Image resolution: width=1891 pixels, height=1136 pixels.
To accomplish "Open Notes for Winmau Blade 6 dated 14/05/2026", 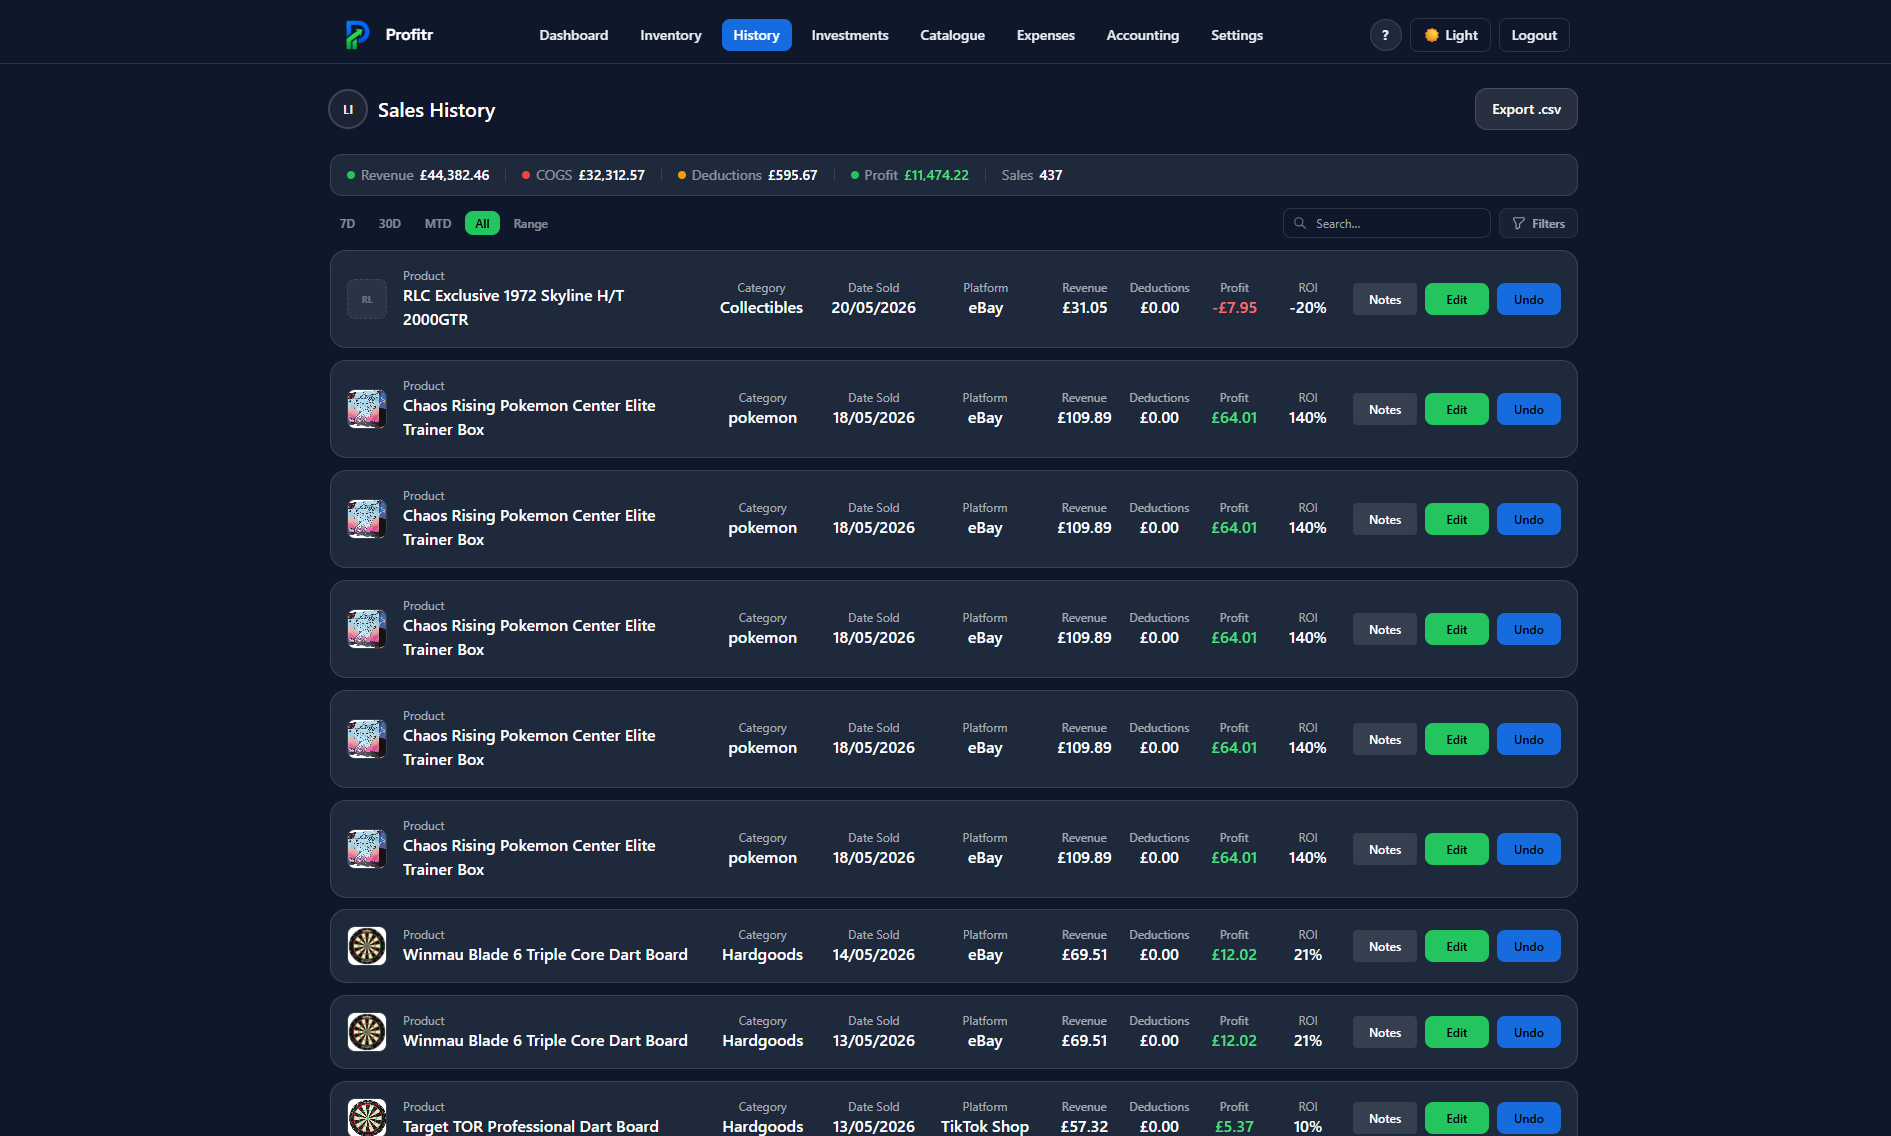I will pos(1385,946).
